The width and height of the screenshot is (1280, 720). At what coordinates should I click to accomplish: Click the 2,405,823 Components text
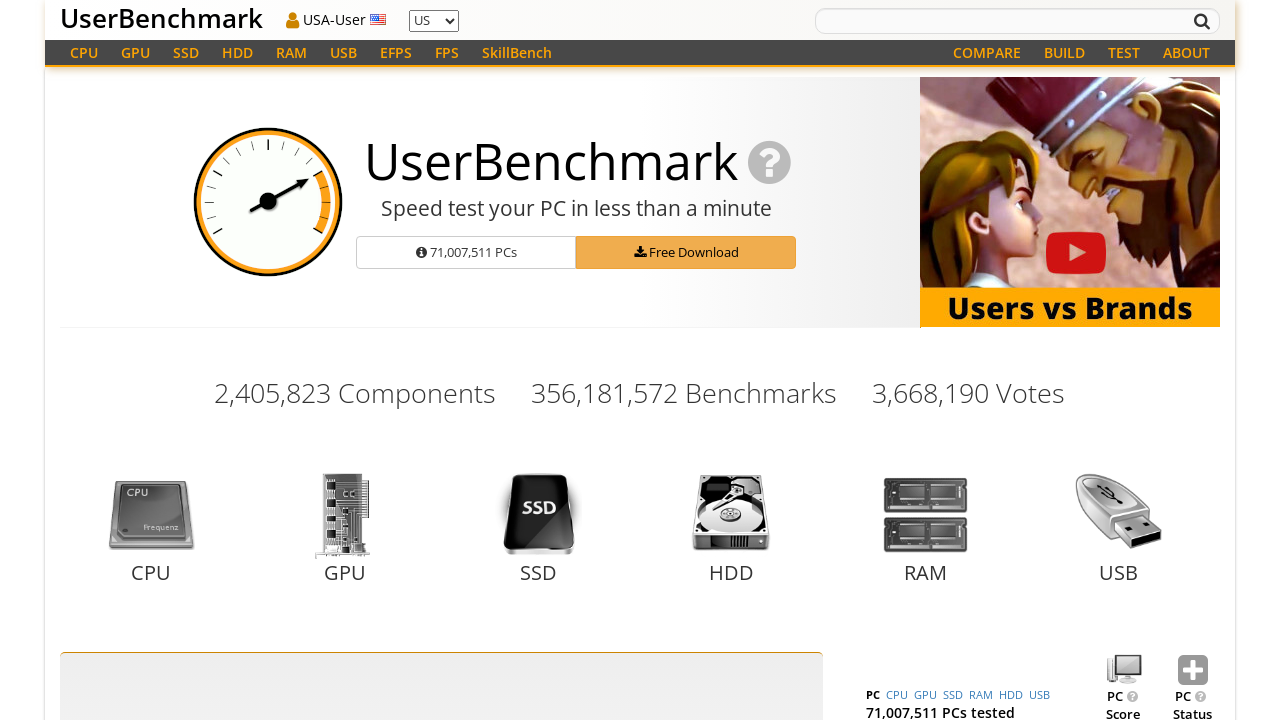[x=355, y=394]
